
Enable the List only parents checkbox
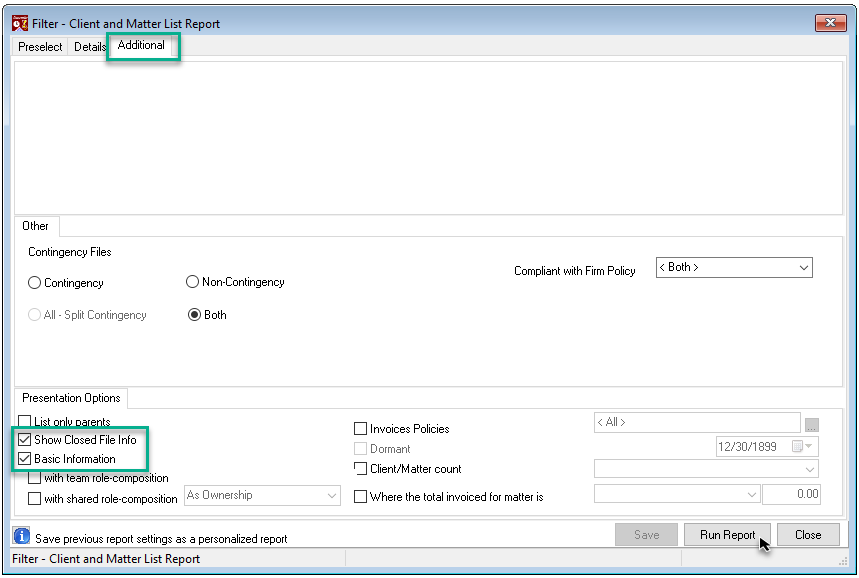point(25,421)
